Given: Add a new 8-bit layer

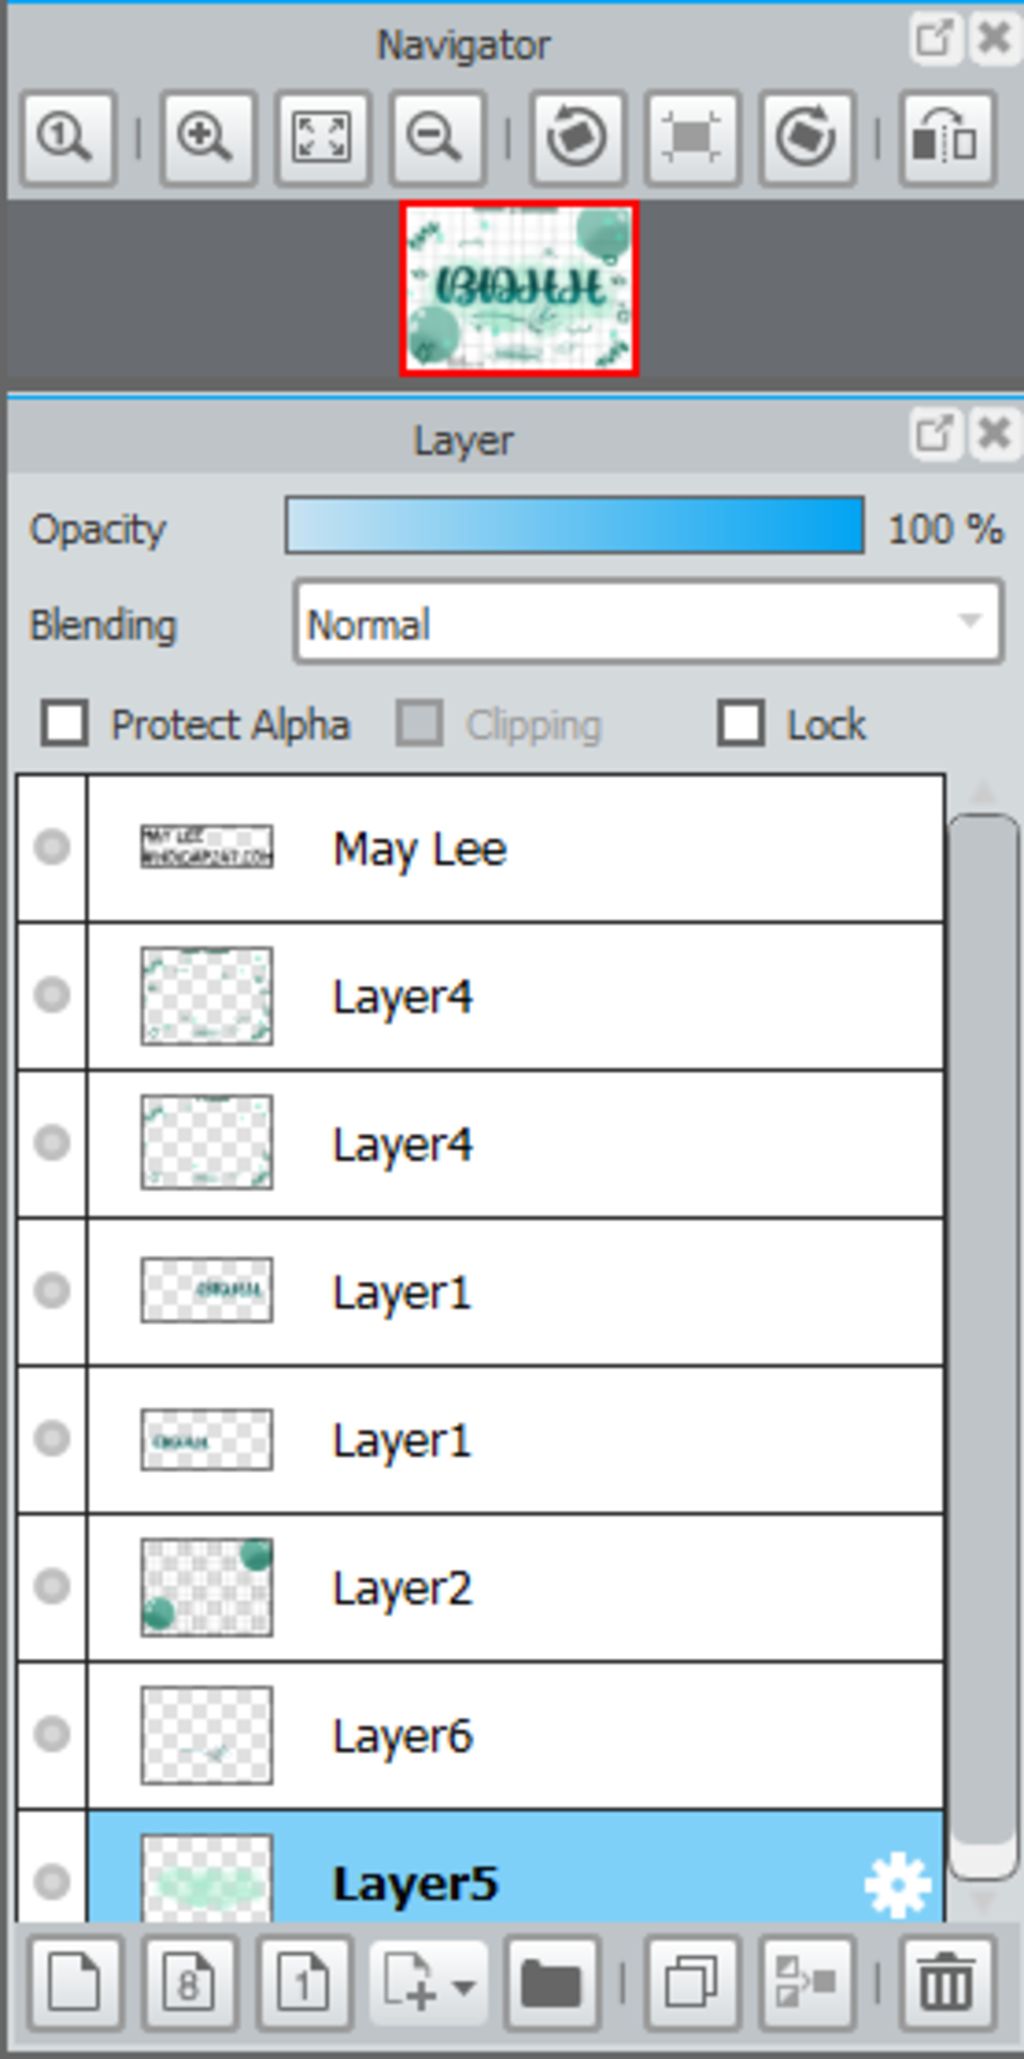Looking at the screenshot, I should coord(190,1983).
